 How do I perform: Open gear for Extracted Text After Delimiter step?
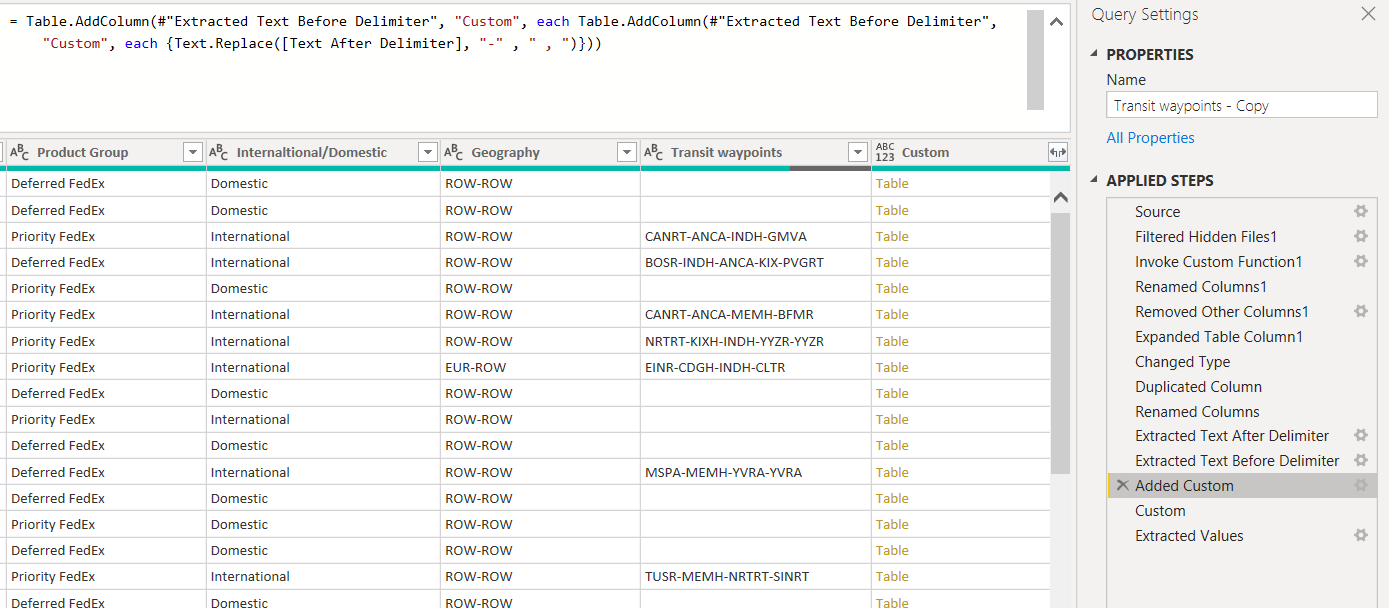point(1360,435)
